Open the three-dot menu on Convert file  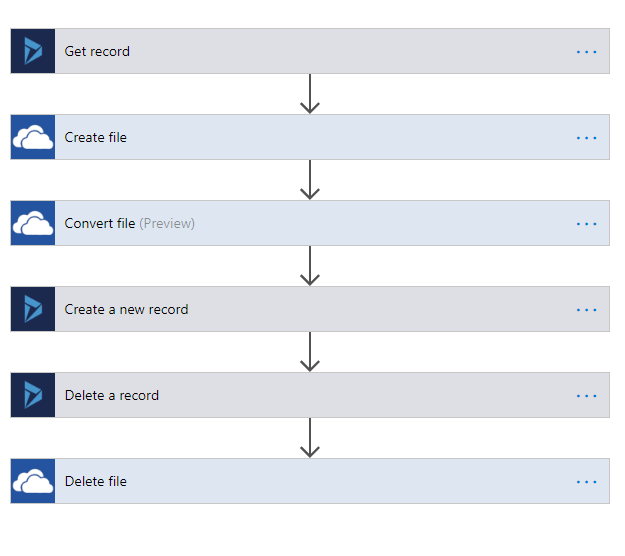(586, 224)
